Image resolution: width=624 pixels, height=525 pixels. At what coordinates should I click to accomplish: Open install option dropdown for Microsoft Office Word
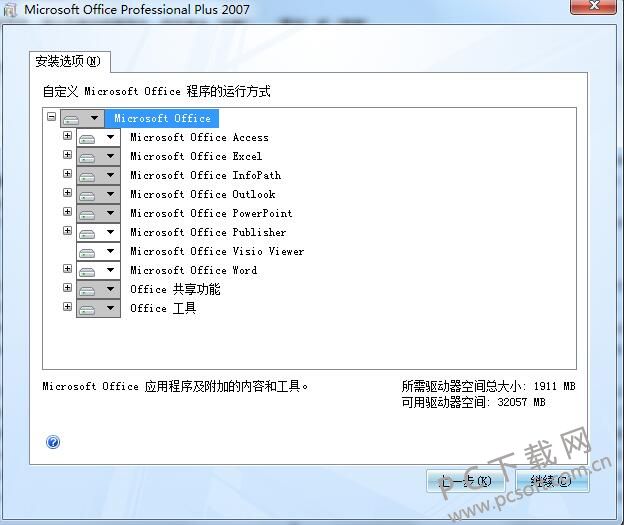(x=98, y=270)
